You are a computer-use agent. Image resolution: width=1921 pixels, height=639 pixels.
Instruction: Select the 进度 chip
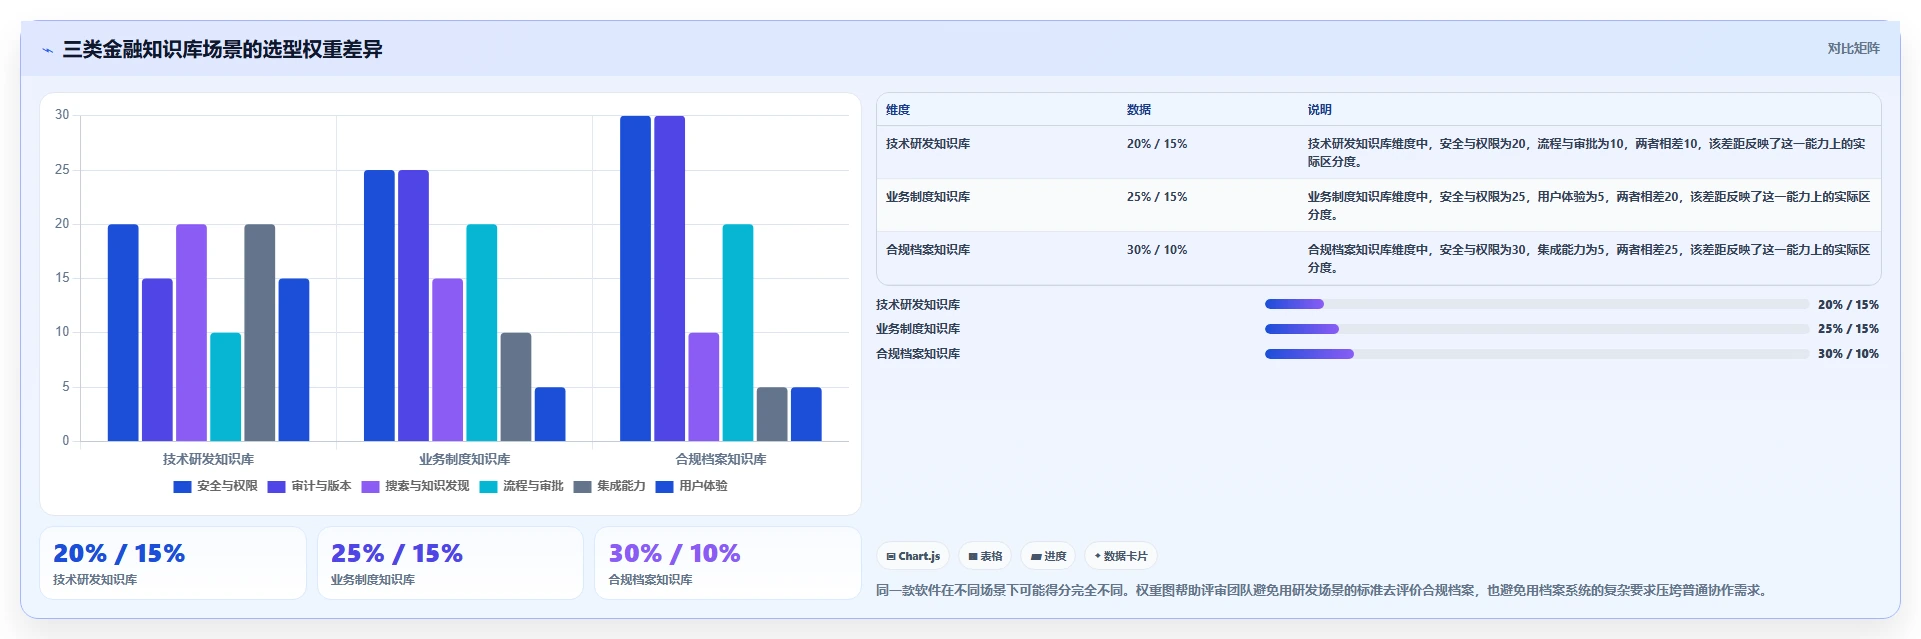pos(1048,556)
